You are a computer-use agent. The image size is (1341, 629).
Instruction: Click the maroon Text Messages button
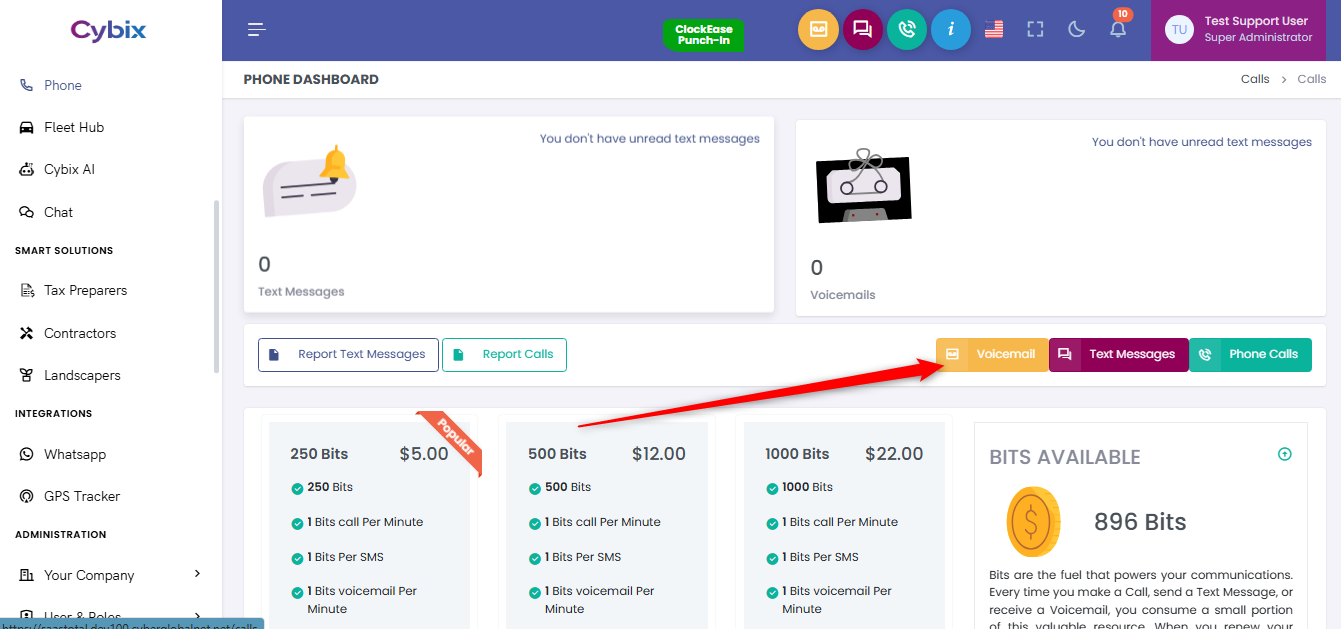point(1118,354)
